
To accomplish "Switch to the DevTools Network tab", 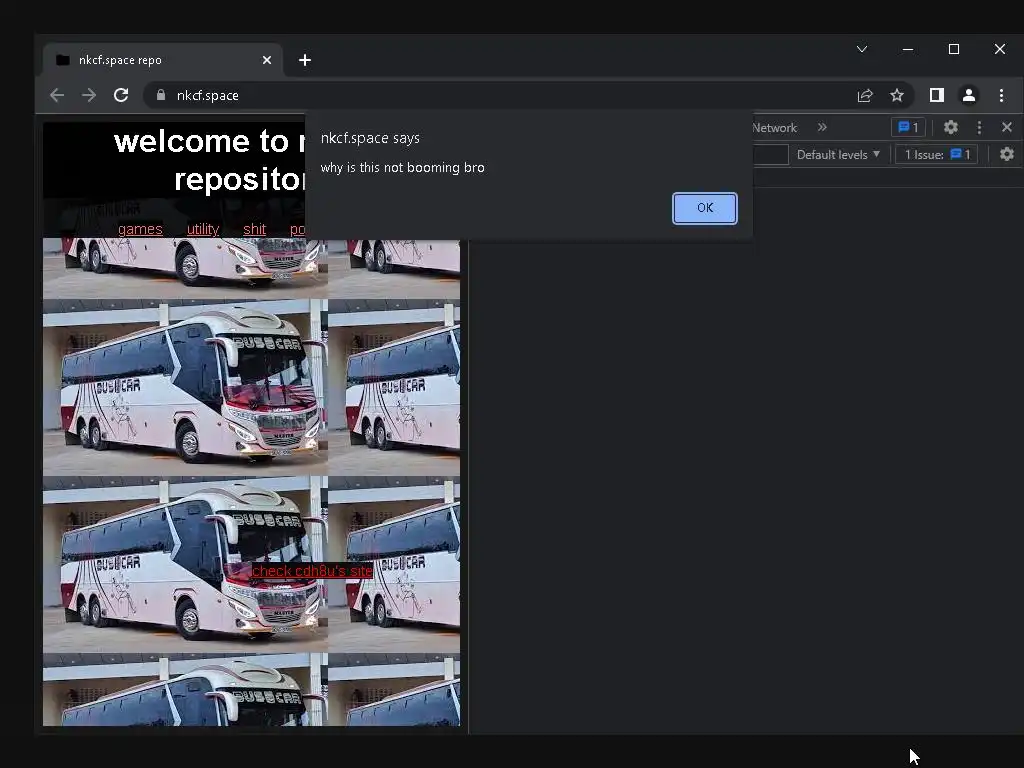I will [x=775, y=128].
